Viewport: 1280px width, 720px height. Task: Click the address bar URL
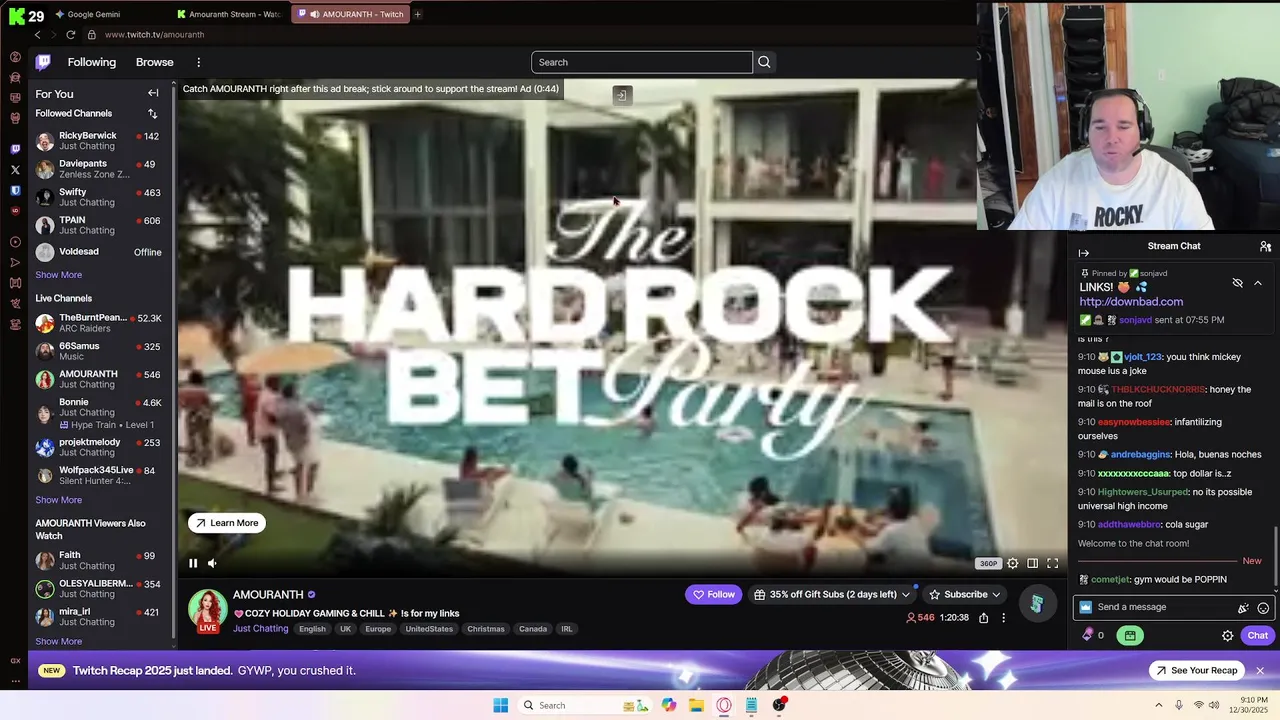pyautogui.click(x=154, y=35)
